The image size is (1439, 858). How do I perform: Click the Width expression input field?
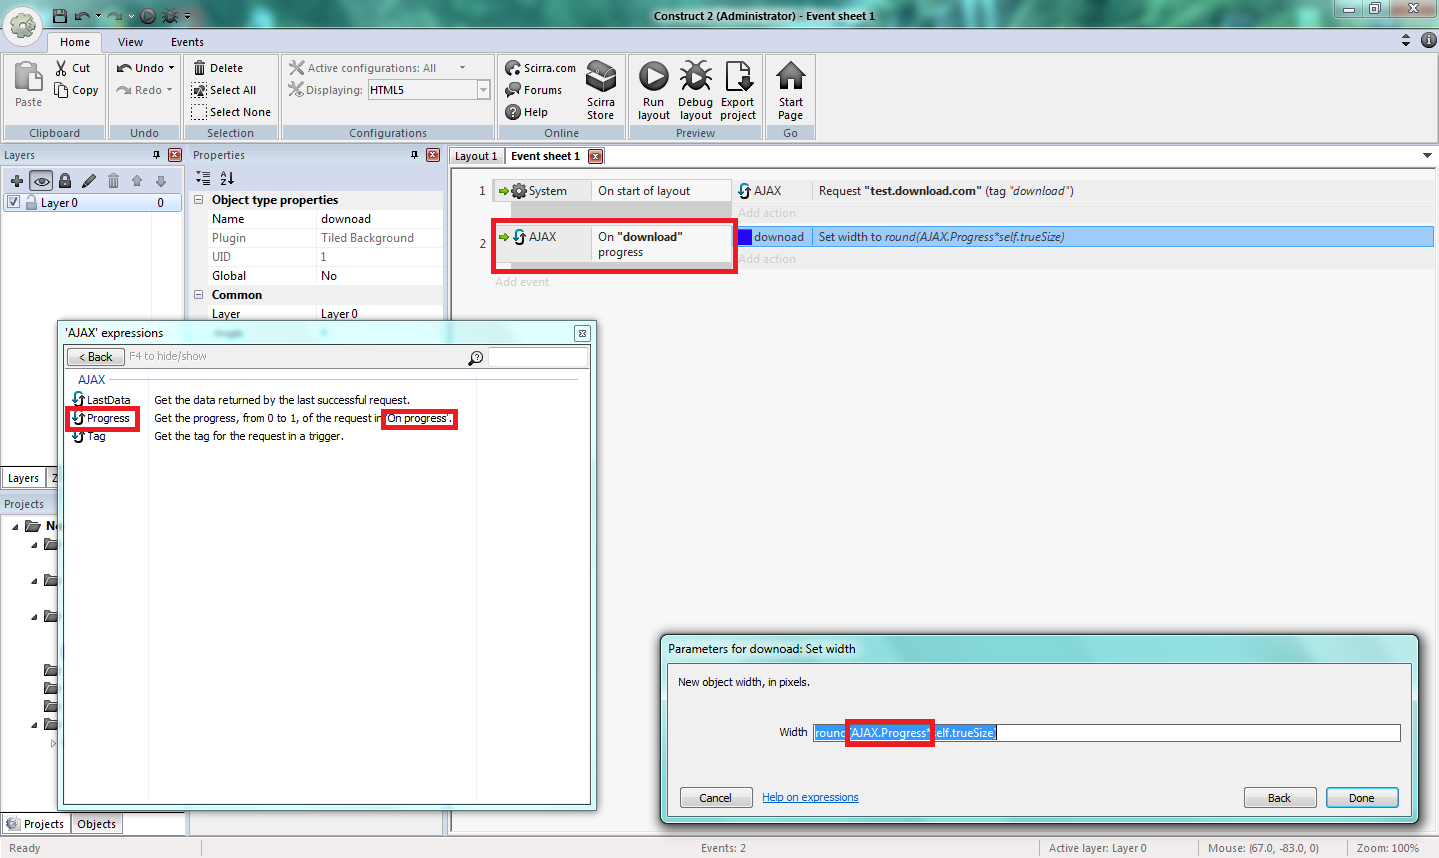pyautogui.click(x=1106, y=733)
